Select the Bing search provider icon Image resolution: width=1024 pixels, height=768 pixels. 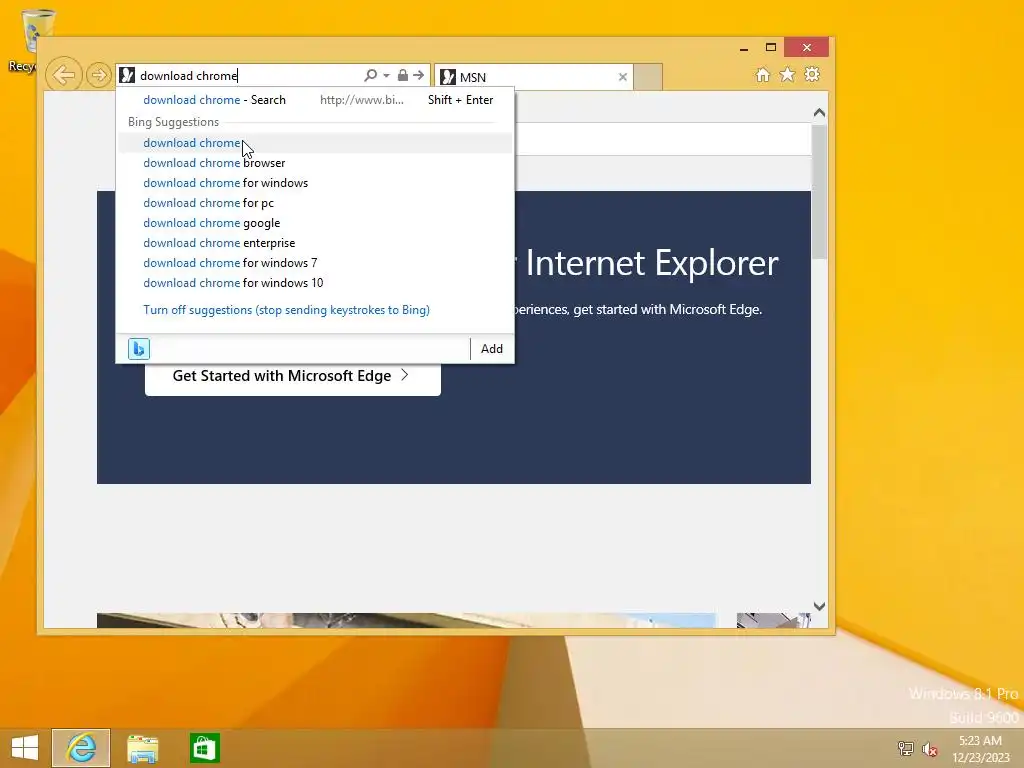point(139,349)
